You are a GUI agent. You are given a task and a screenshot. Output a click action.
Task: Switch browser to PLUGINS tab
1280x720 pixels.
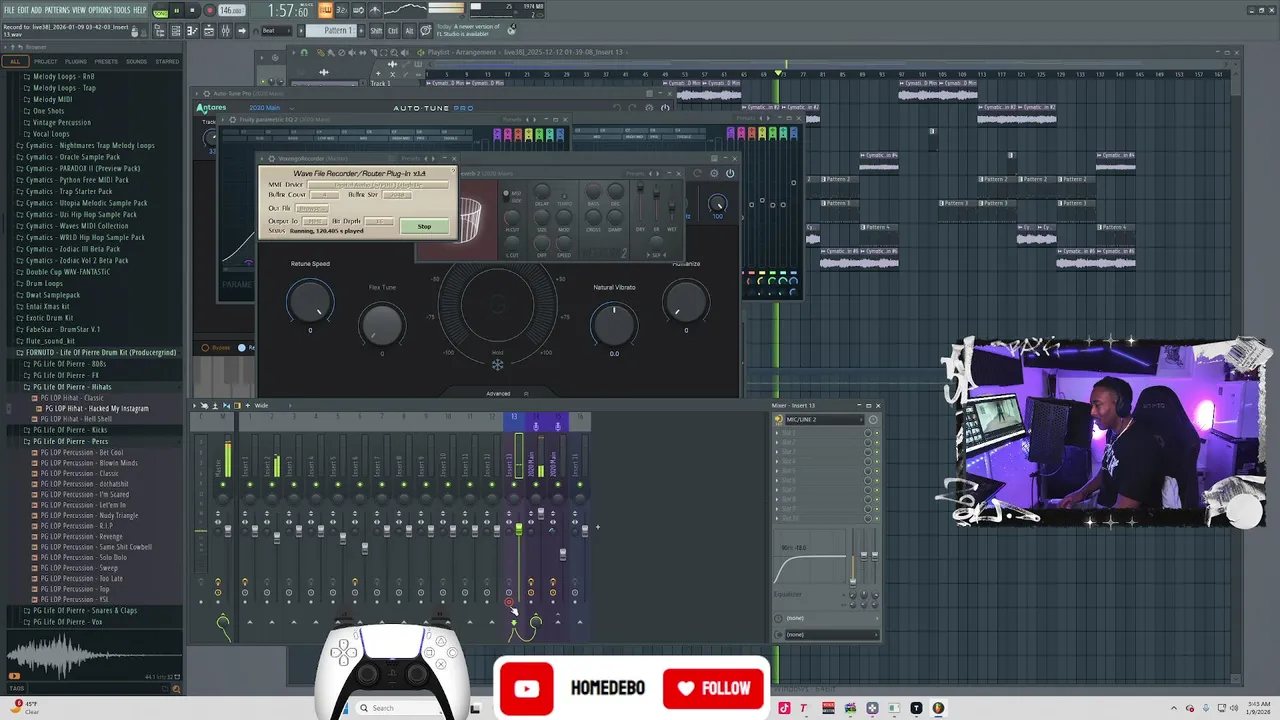(x=76, y=61)
